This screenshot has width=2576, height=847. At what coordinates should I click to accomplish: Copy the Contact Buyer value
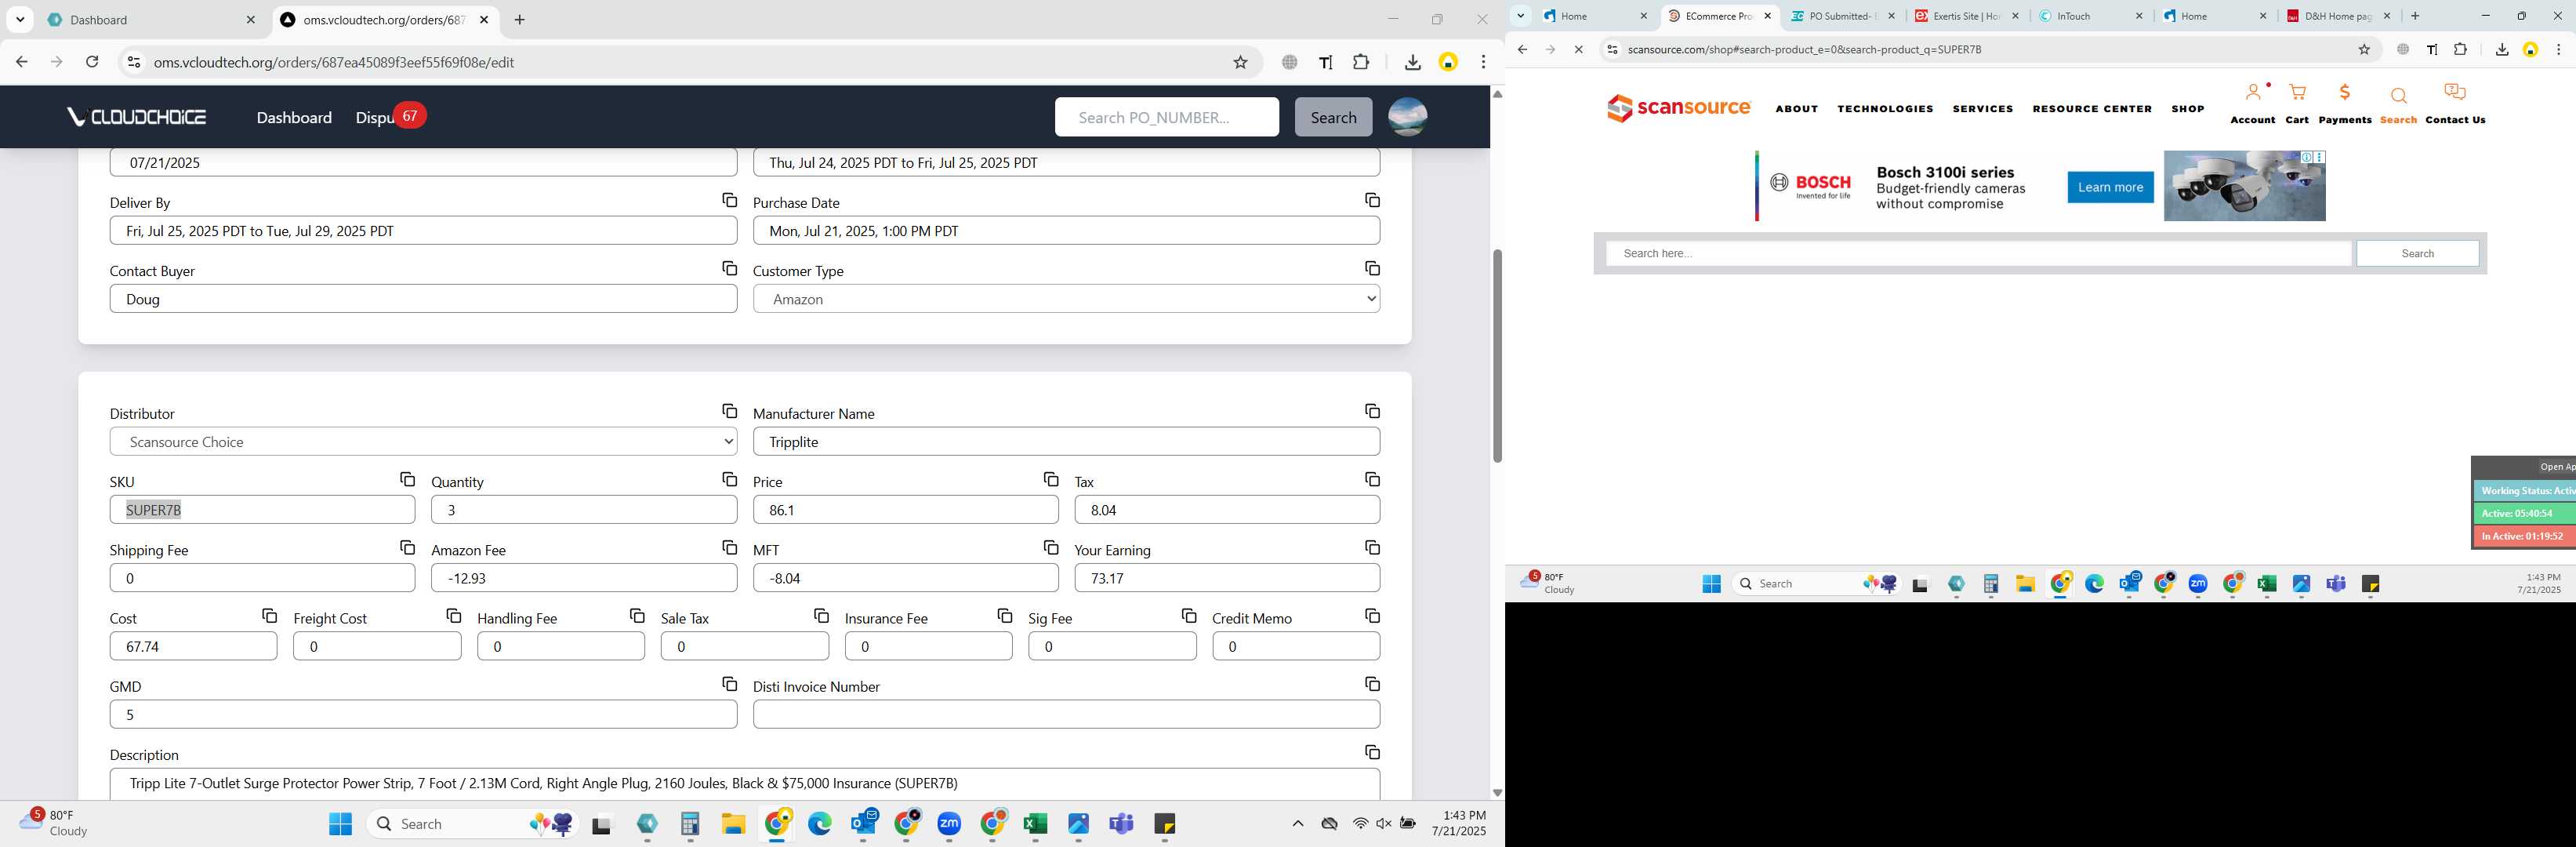tap(729, 269)
